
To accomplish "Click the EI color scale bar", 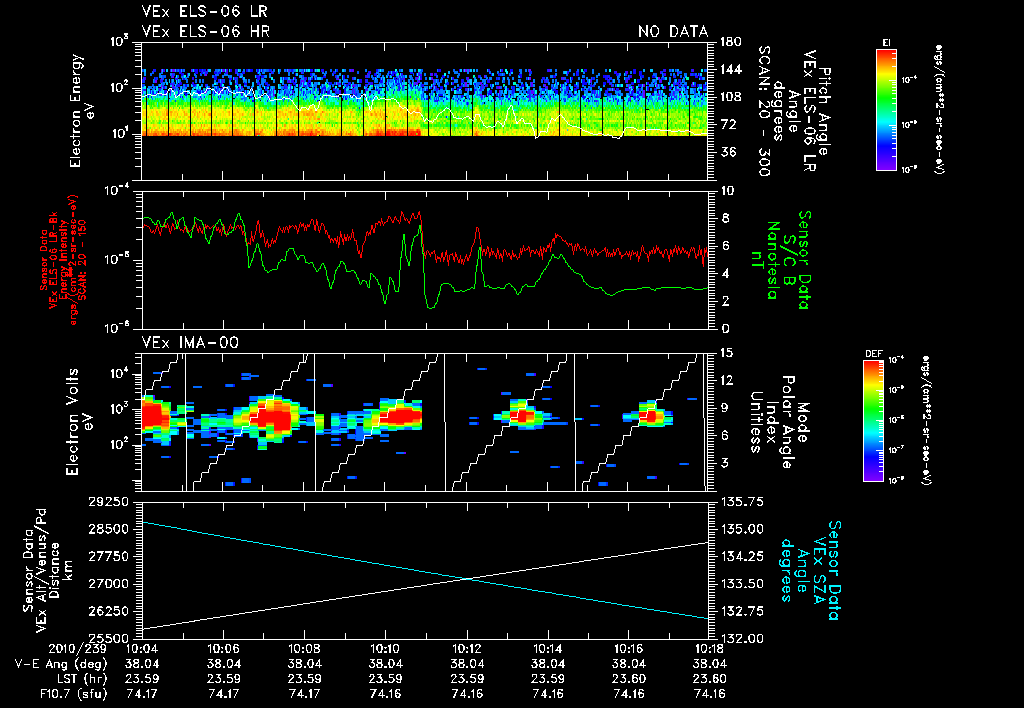I will click(887, 109).
